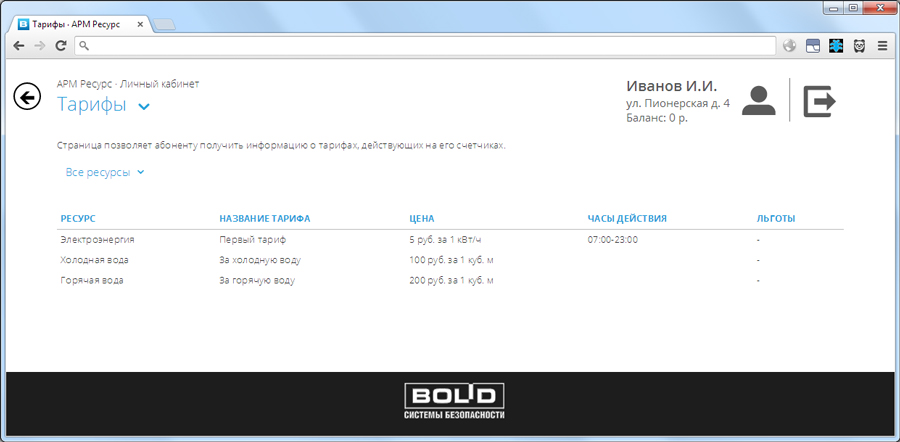
Task: Click the logout exit icon
Action: click(819, 101)
